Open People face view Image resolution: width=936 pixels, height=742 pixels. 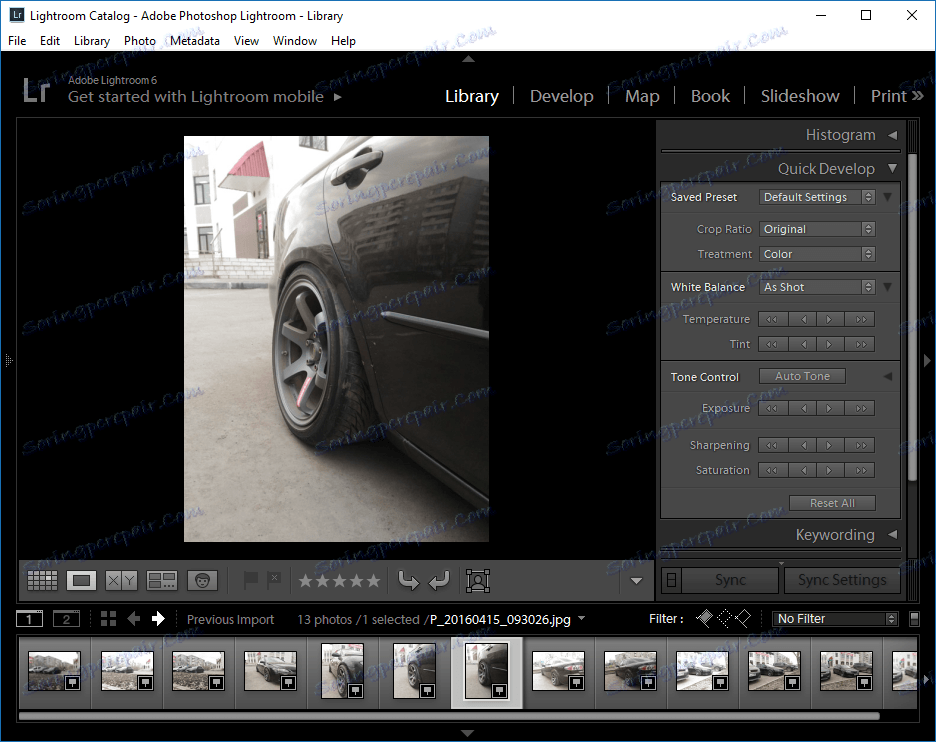202,580
